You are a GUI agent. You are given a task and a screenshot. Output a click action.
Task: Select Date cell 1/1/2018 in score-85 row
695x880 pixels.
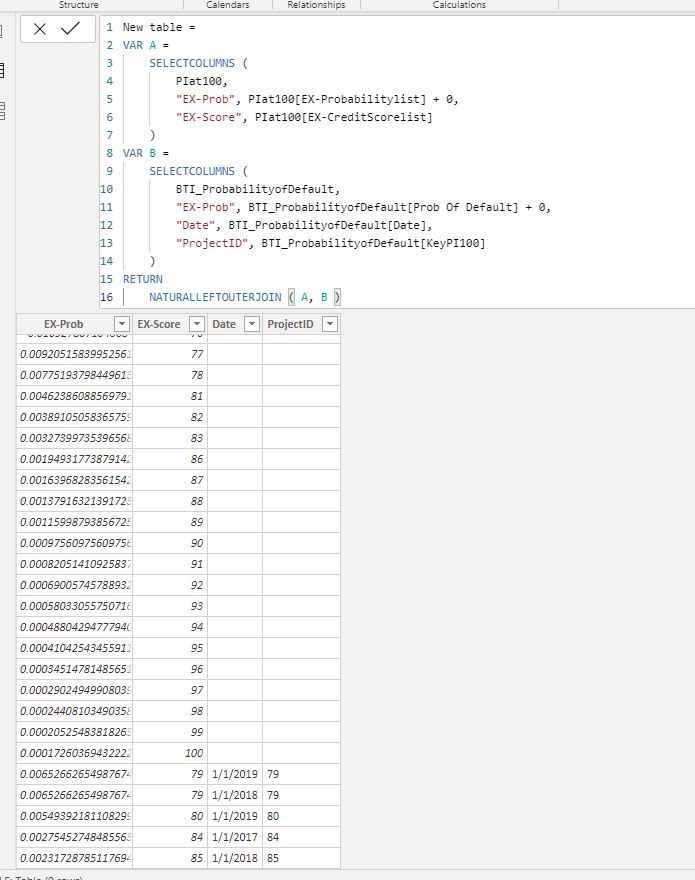point(235,858)
